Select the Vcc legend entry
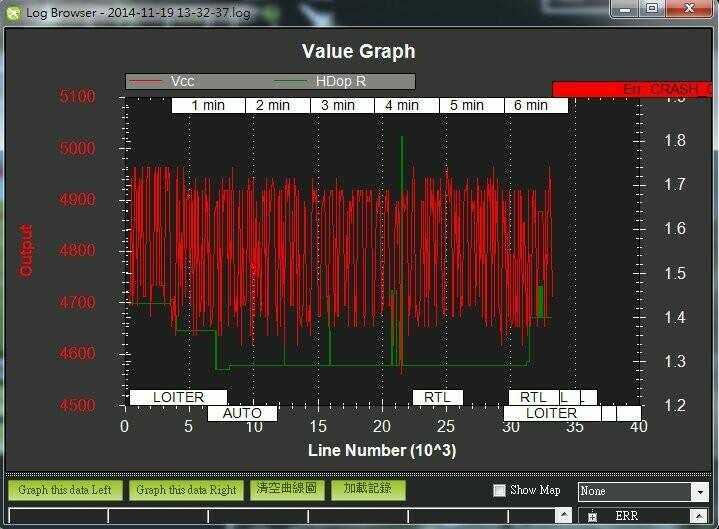Screen dimensions: 719x529 point(182,82)
